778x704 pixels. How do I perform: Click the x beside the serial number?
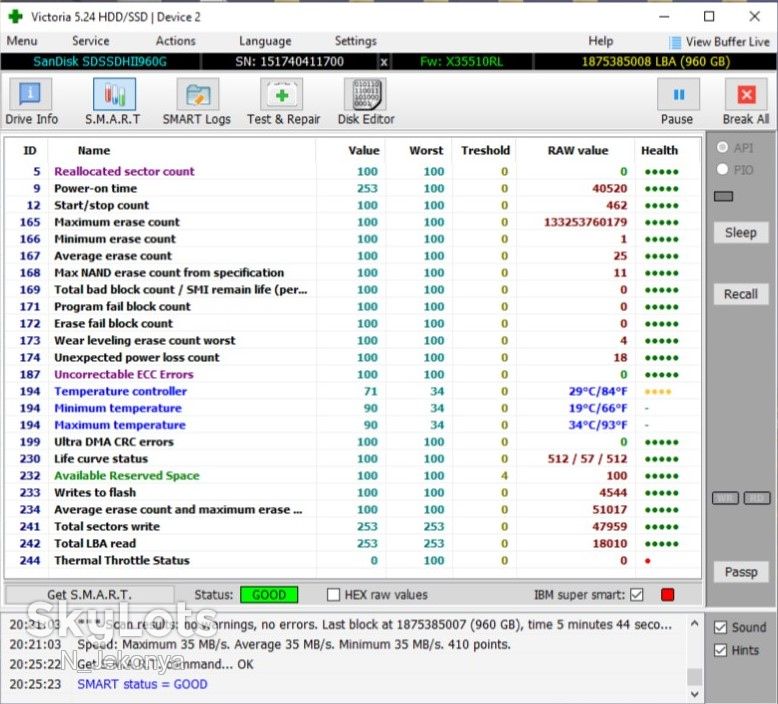[x=384, y=62]
